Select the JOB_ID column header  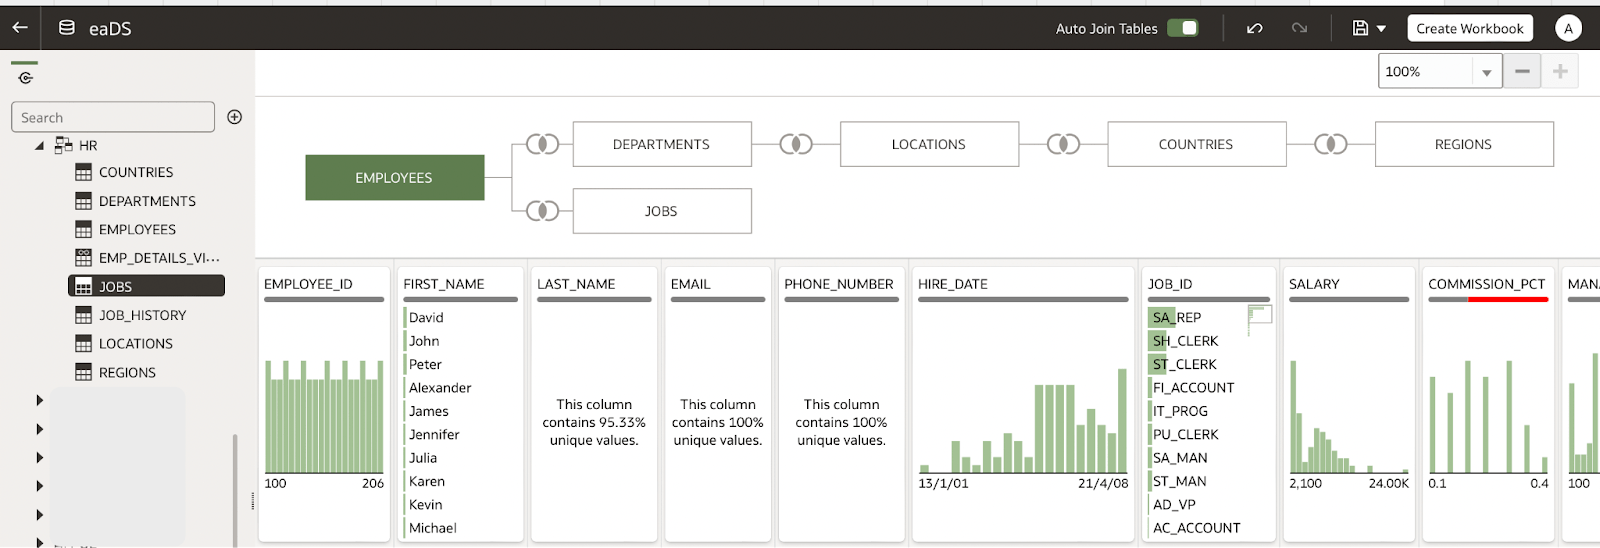pos(1170,284)
